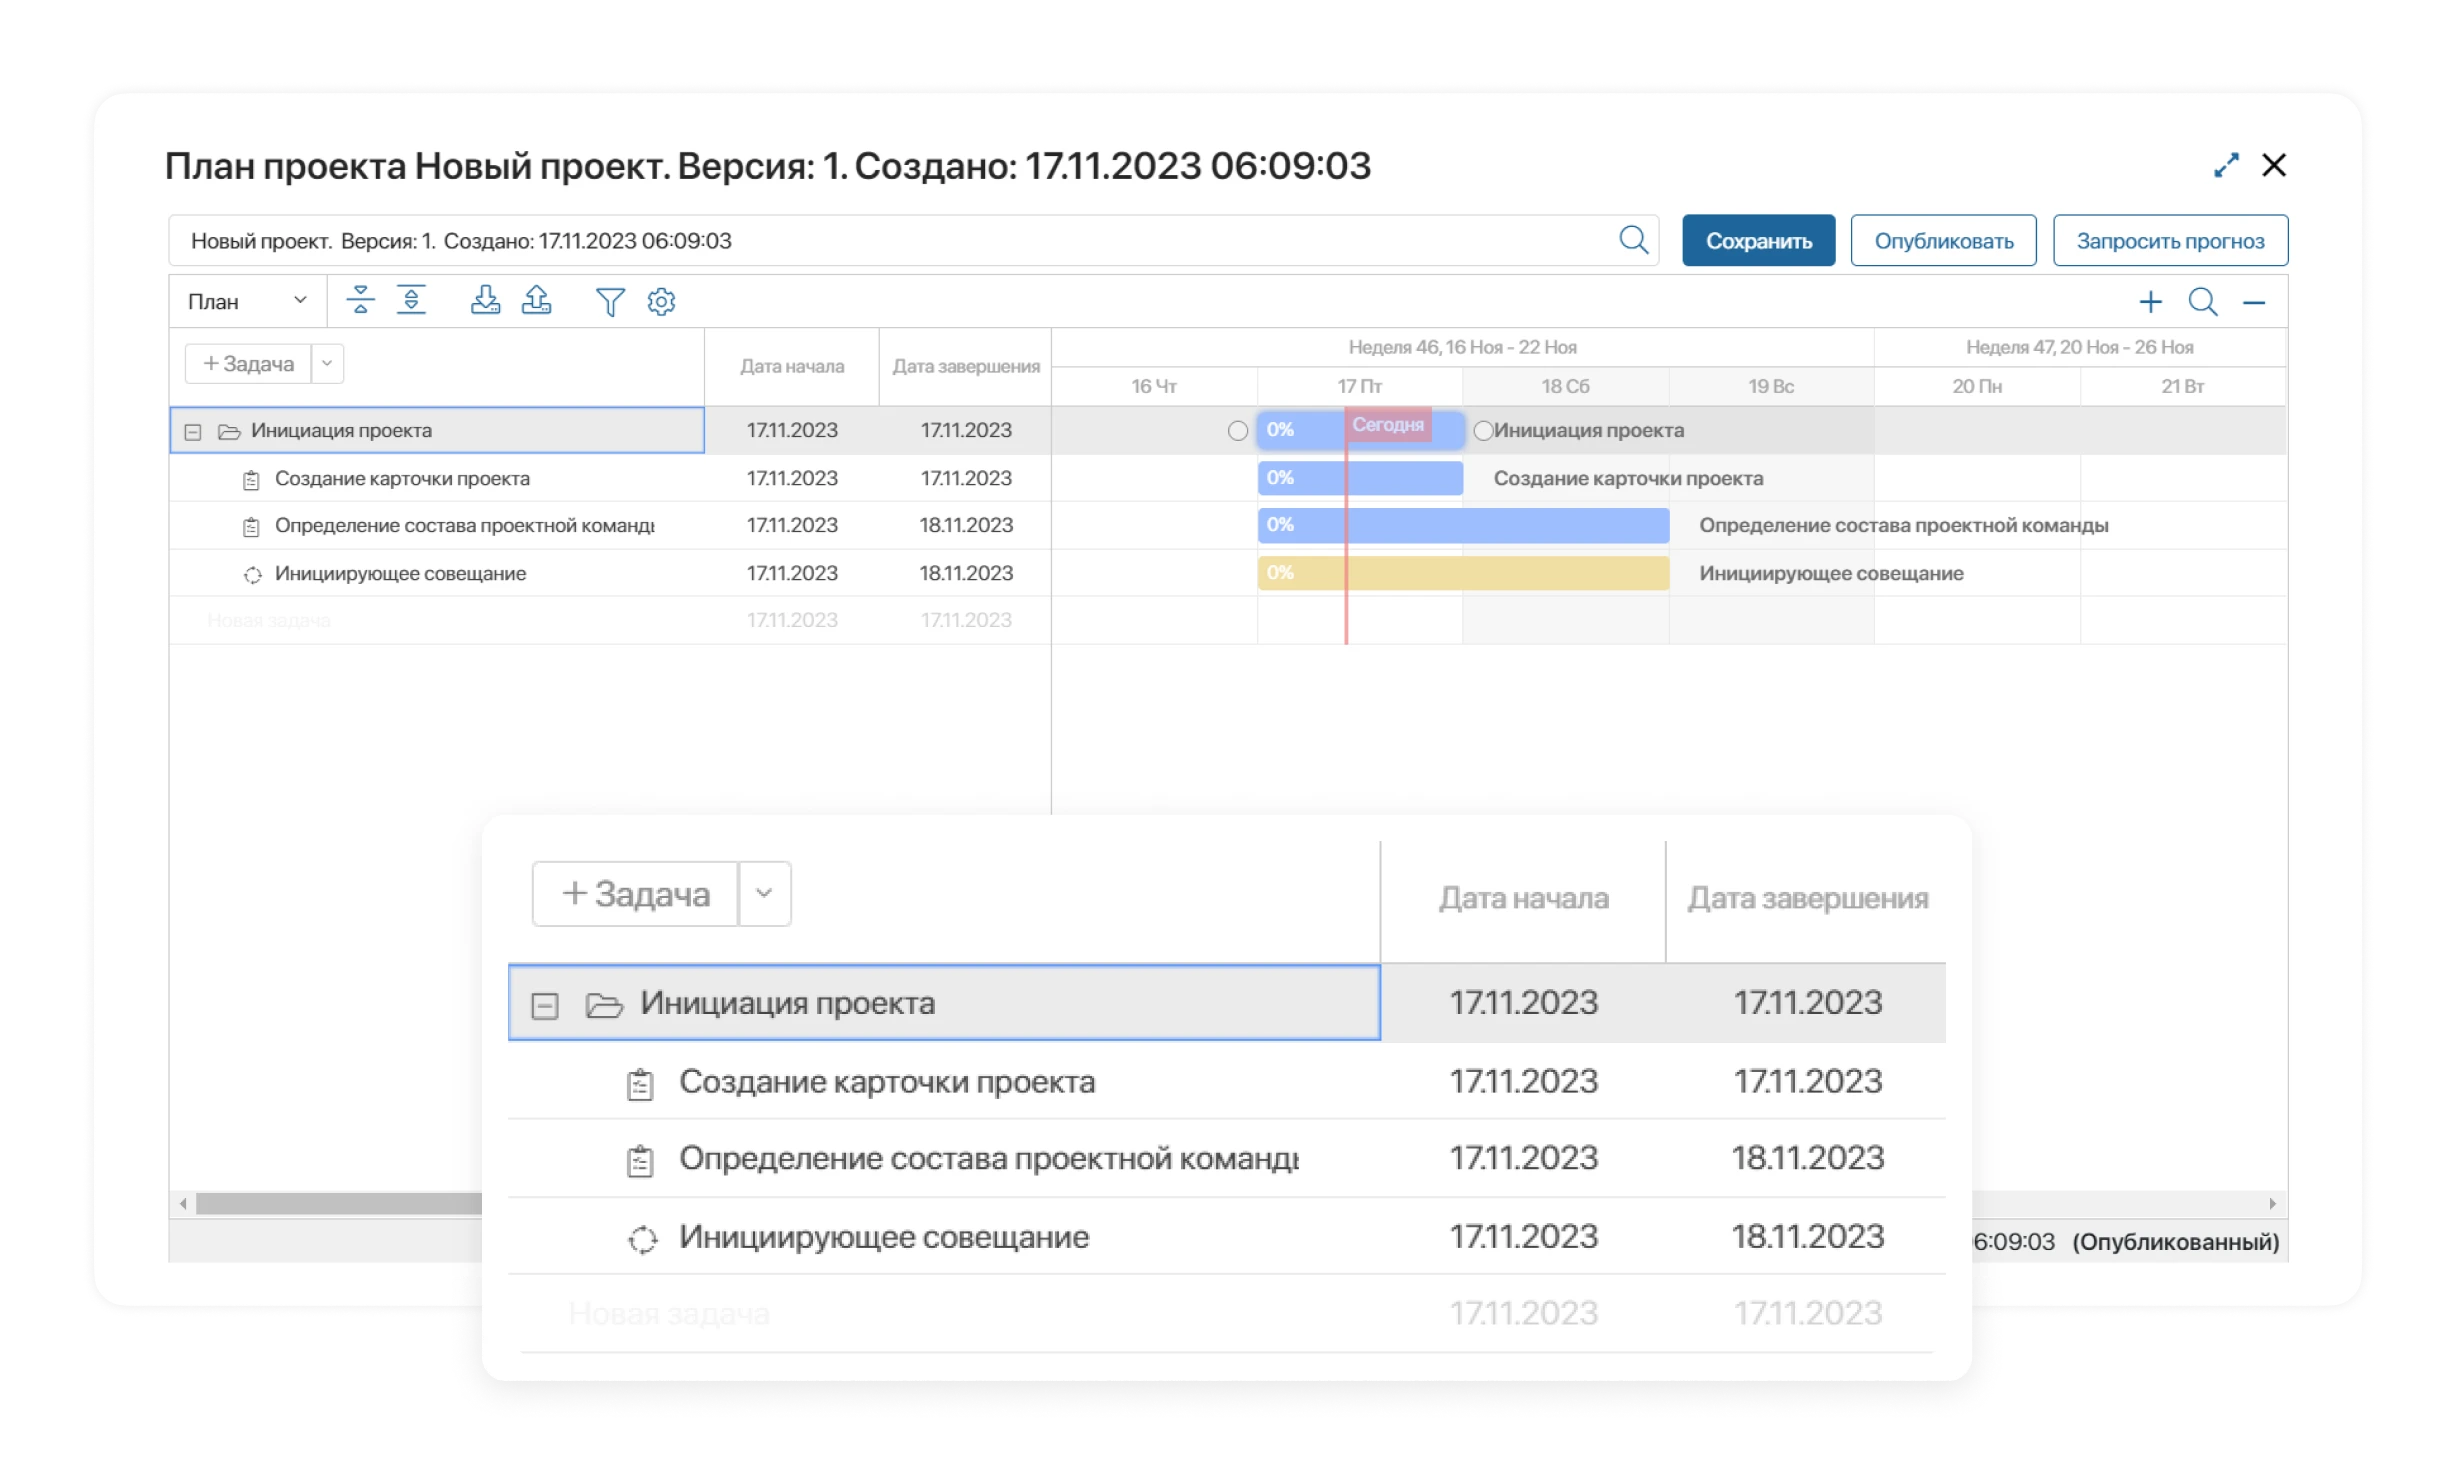Click left link circle of Инициация проекта bar
This screenshot has height=1474, width=2456.
point(1238,431)
